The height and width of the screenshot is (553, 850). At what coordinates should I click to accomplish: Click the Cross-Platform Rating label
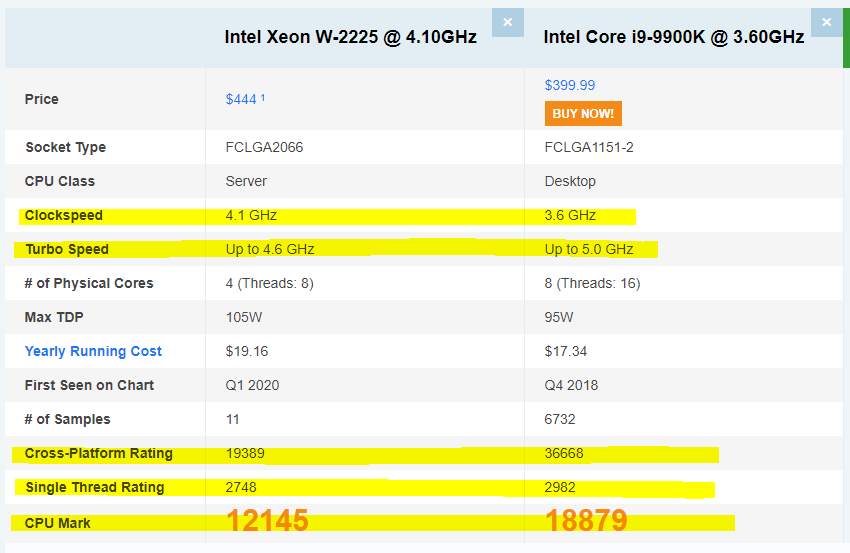click(x=99, y=453)
